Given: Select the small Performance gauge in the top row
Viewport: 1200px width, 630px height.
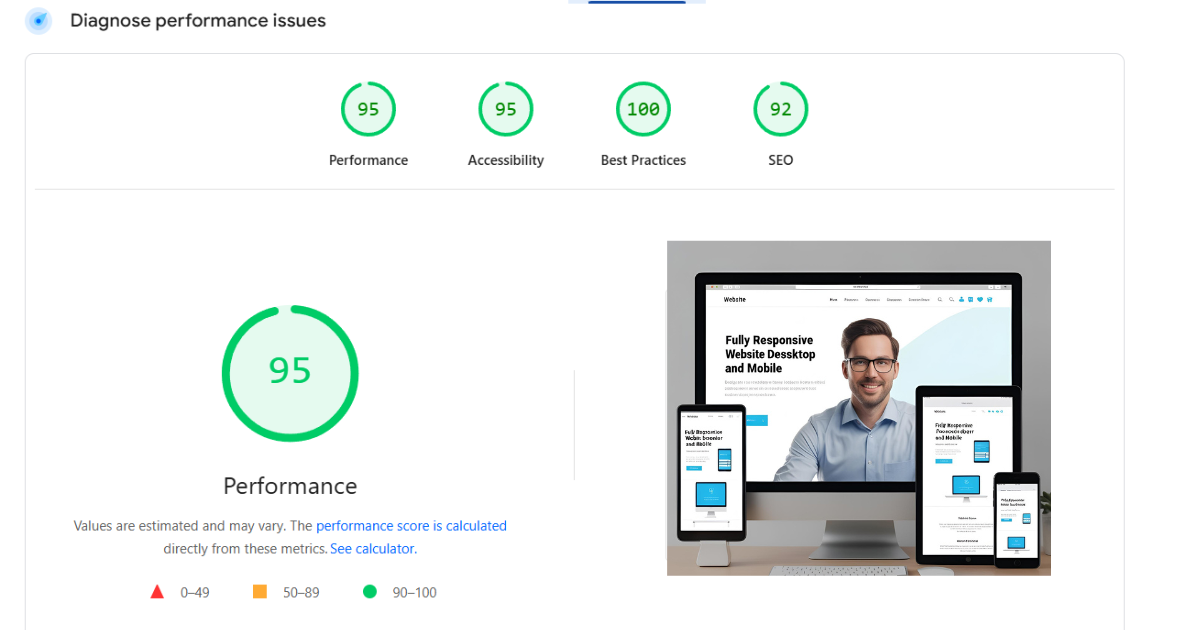Looking at the screenshot, I should click(x=368, y=109).
